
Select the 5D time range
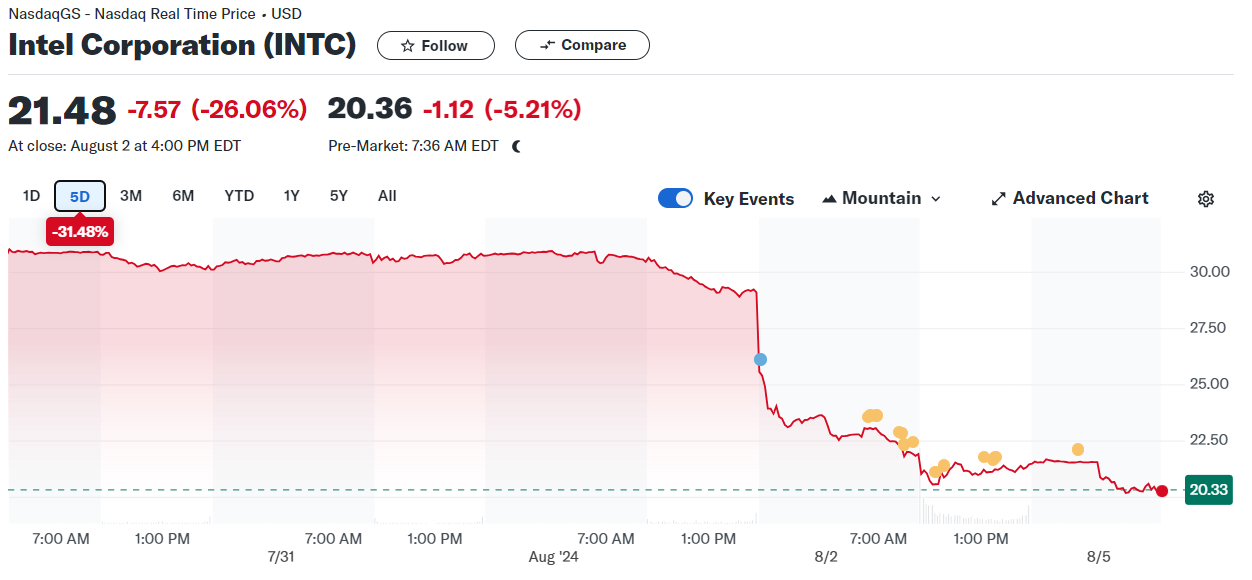tap(79, 197)
